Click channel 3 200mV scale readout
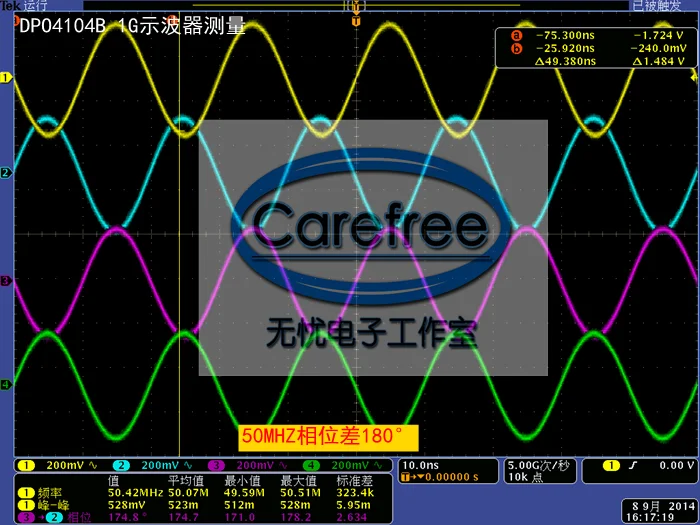The height and width of the screenshot is (525, 700). 255,466
